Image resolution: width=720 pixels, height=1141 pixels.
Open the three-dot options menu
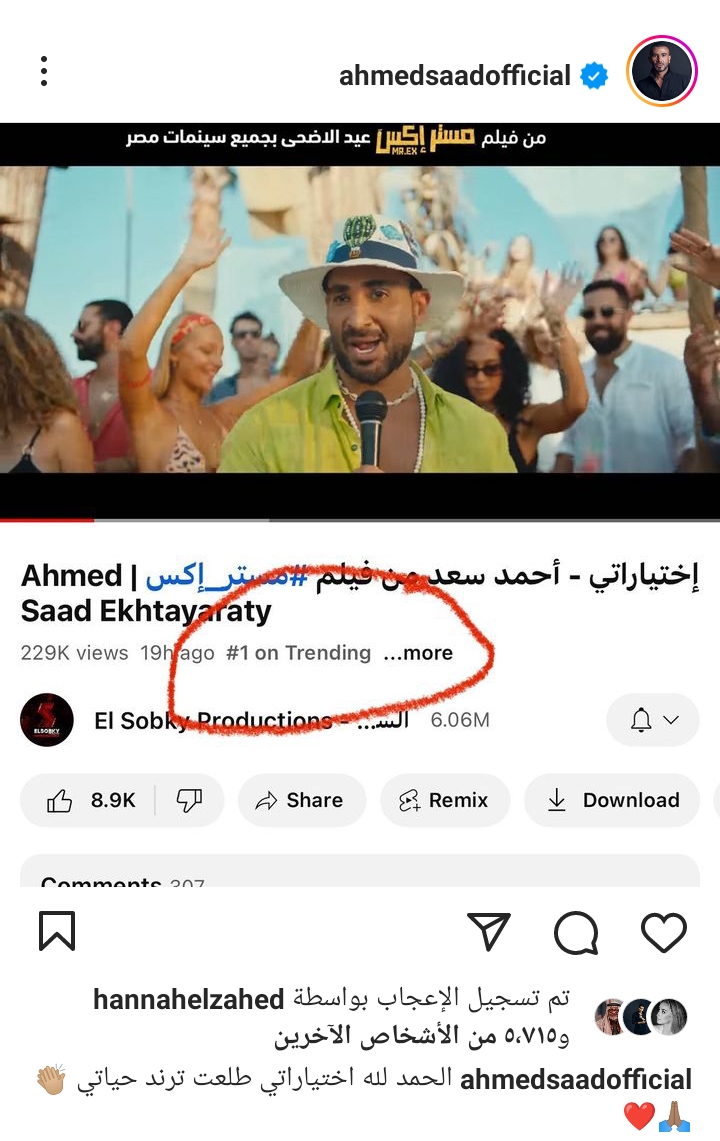pos(44,71)
